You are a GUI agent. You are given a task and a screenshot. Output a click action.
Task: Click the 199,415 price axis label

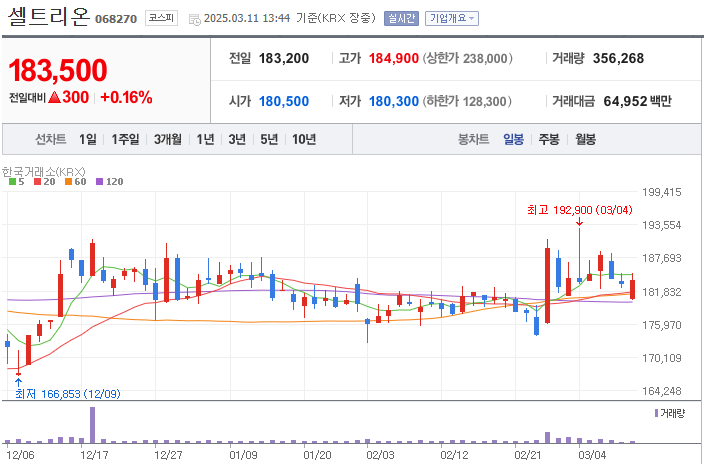[x=661, y=192]
